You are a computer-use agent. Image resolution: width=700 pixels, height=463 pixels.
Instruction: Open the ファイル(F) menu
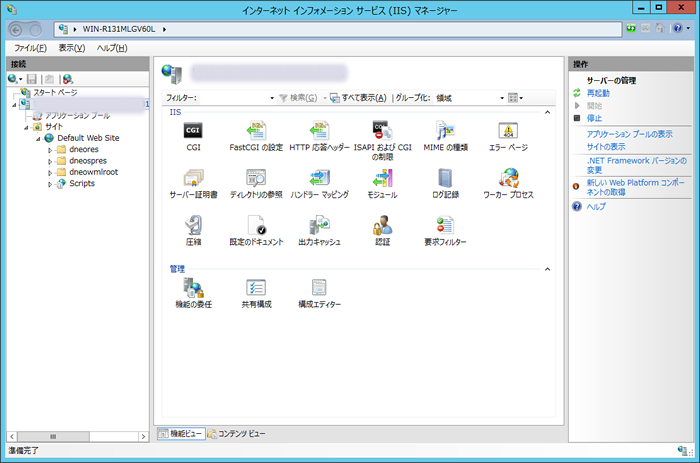coord(30,48)
